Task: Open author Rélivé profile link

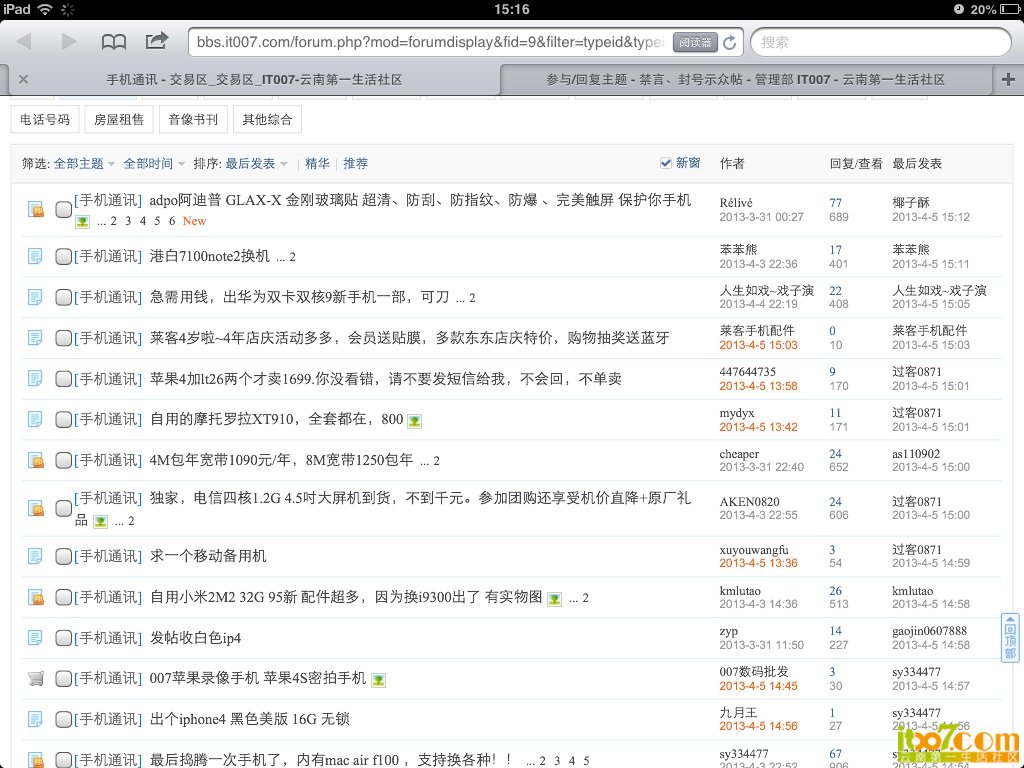Action: pos(736,202)
